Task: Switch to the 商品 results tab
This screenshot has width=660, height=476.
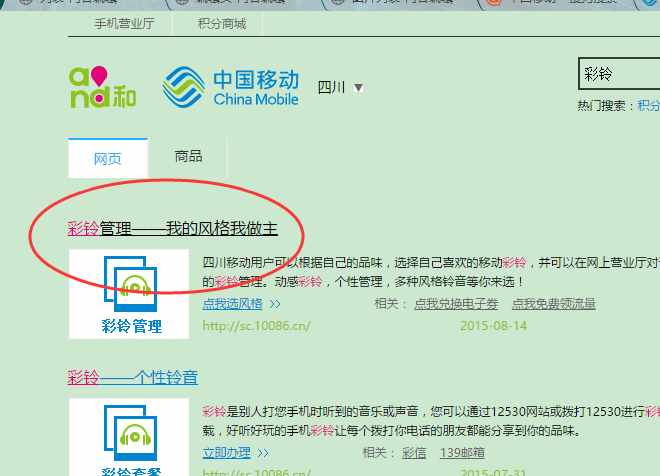Action: [188, 157]
